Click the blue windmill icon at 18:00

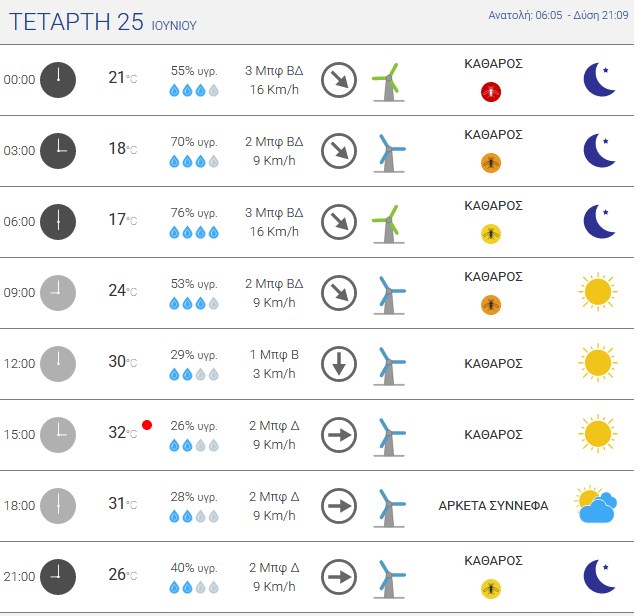pyautogui.click(x=389, y=508)
